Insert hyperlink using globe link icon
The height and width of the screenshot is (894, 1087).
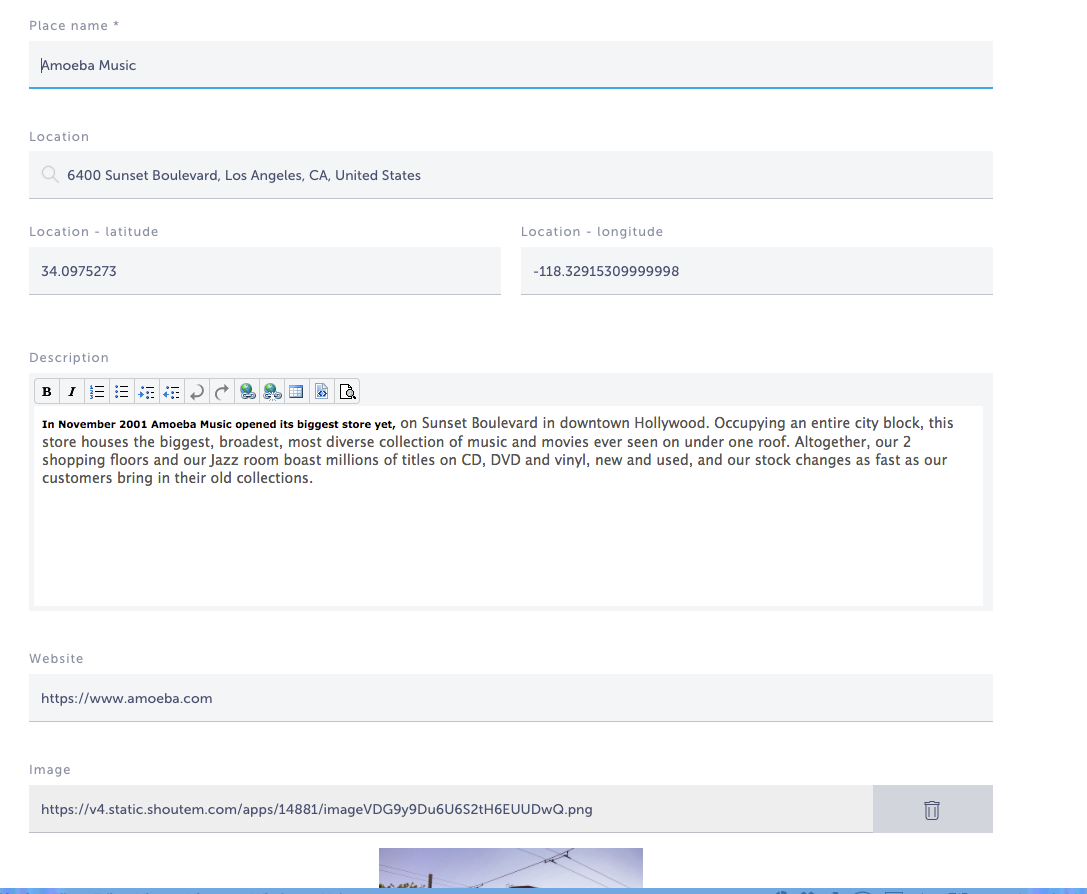click(x=247, y=392)
